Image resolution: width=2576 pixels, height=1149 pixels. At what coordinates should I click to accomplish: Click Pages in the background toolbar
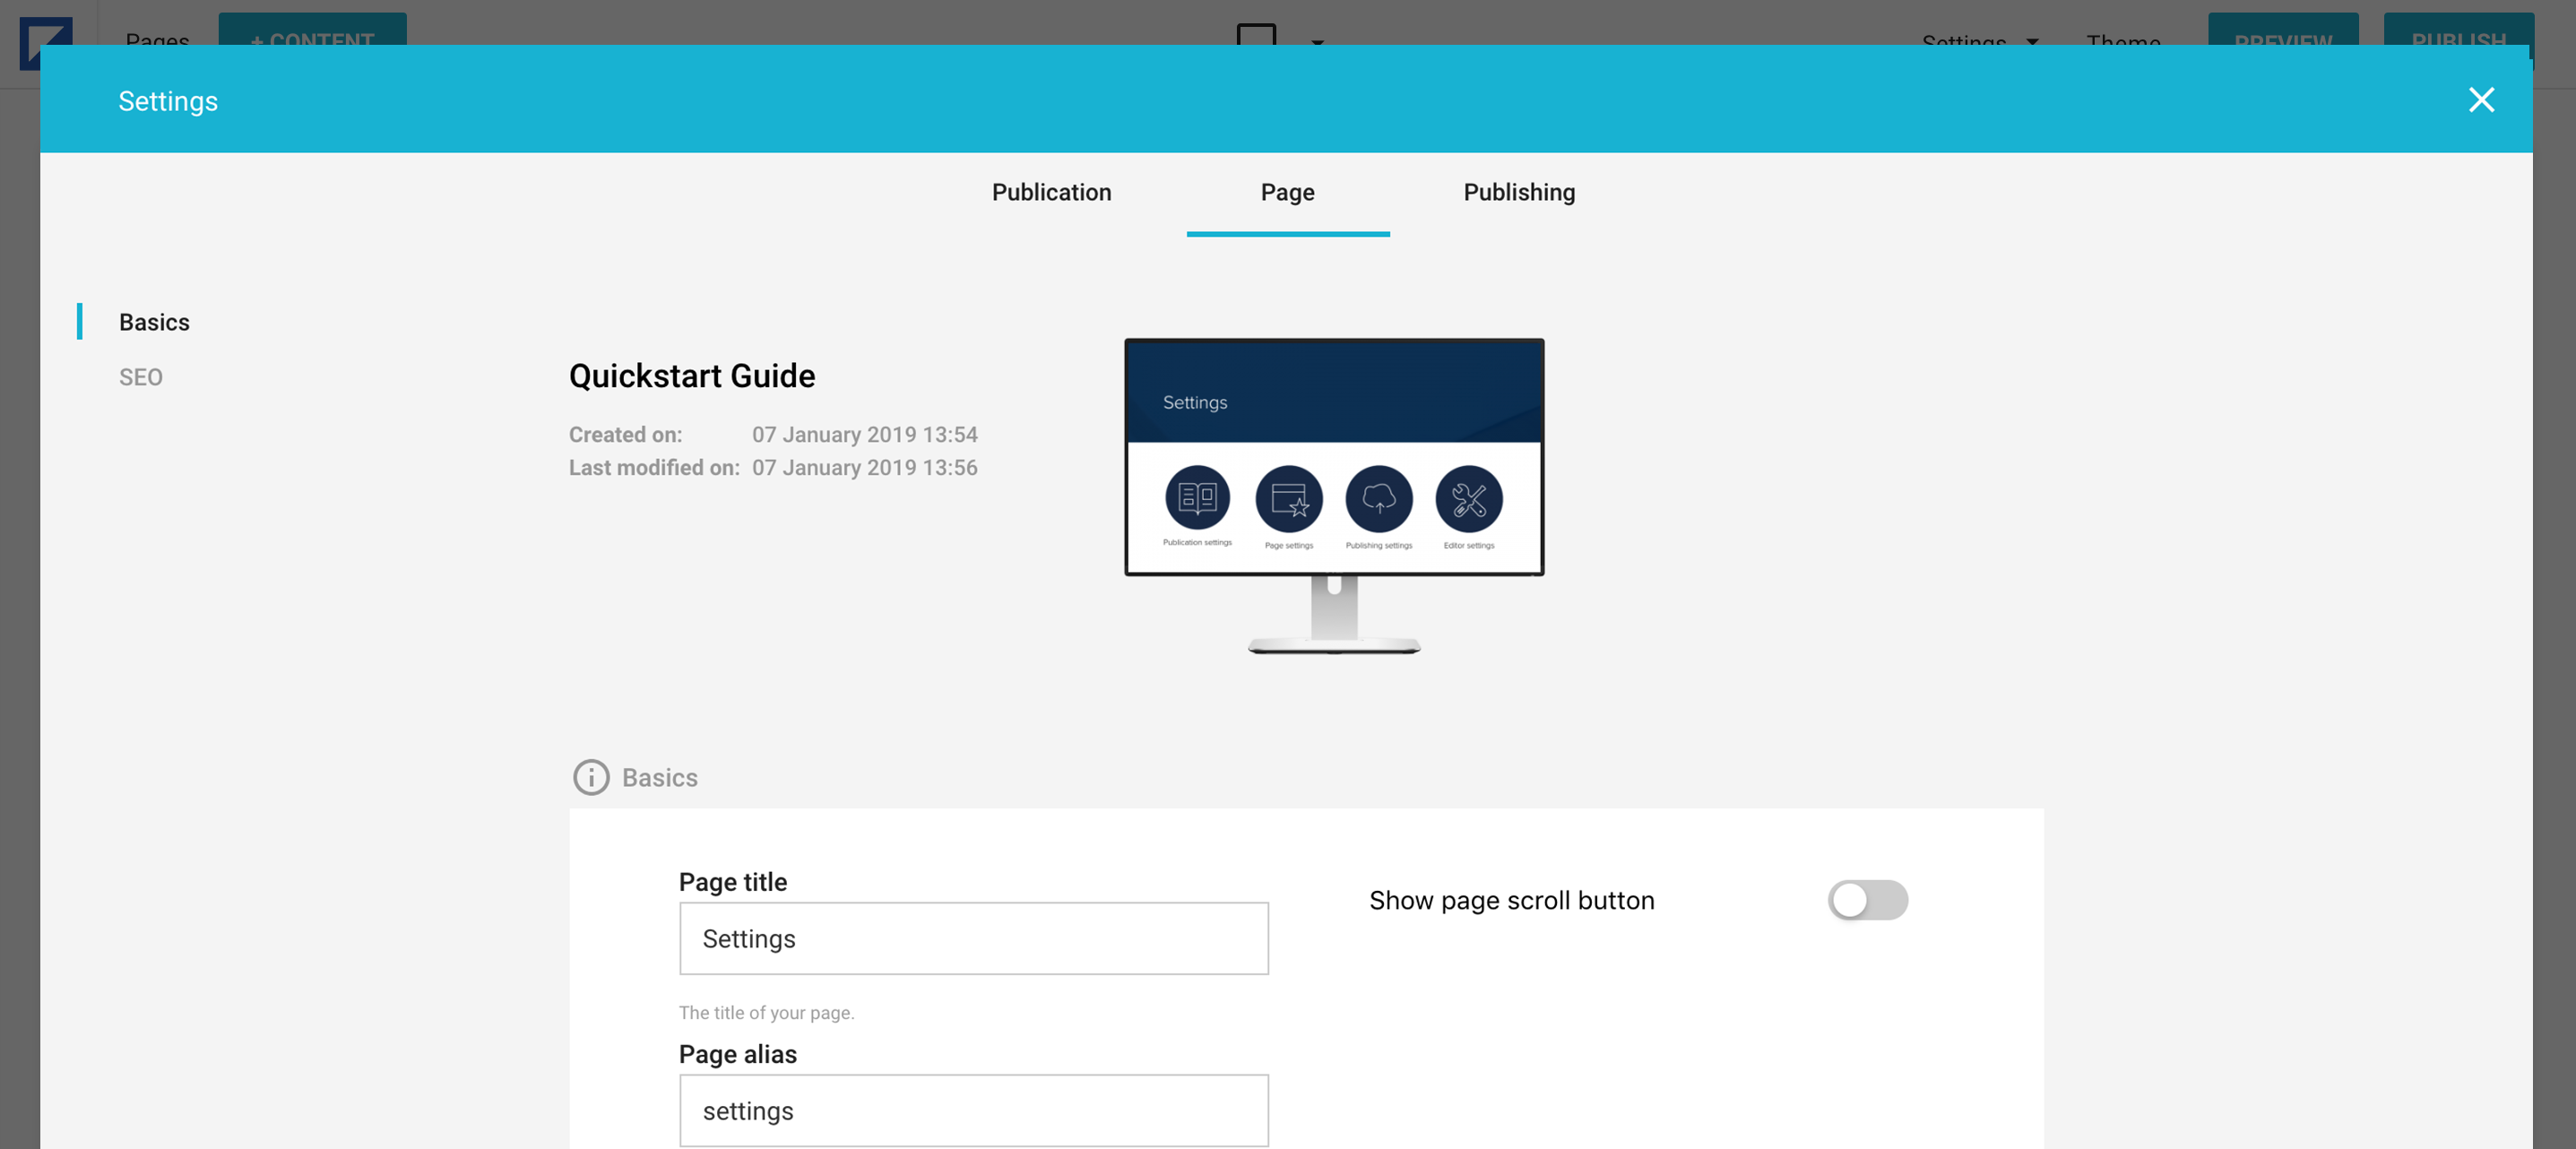pos(157,40)
